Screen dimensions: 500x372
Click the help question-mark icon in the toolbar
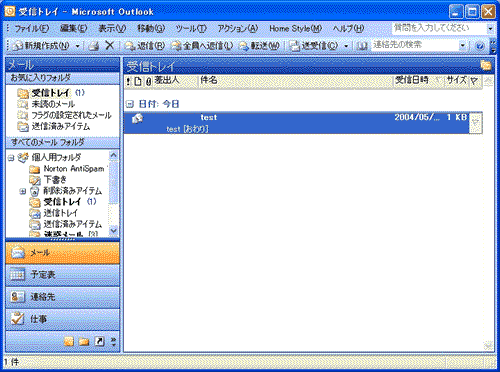pyautogui.click(x=480, y=46)
